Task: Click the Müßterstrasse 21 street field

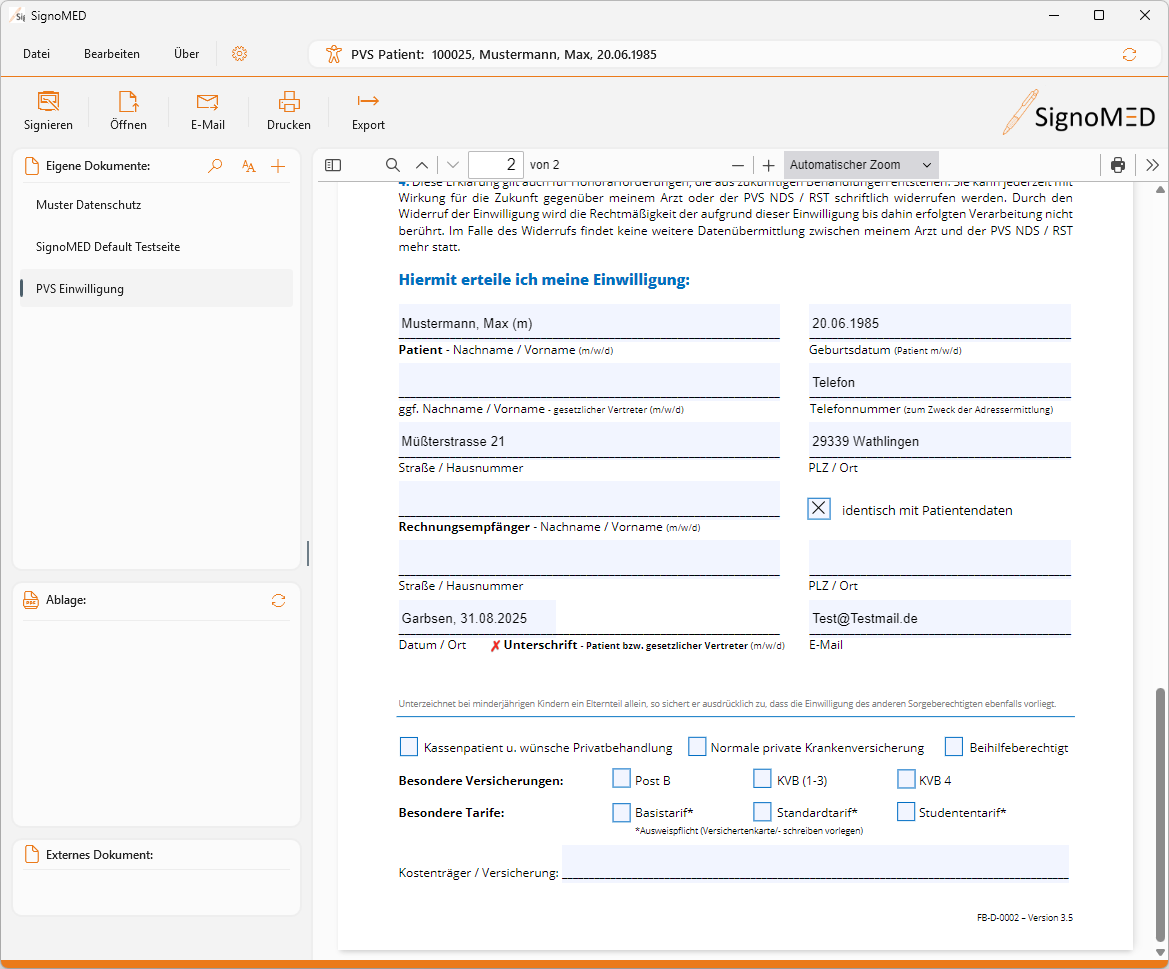Action: pos(589,440)
